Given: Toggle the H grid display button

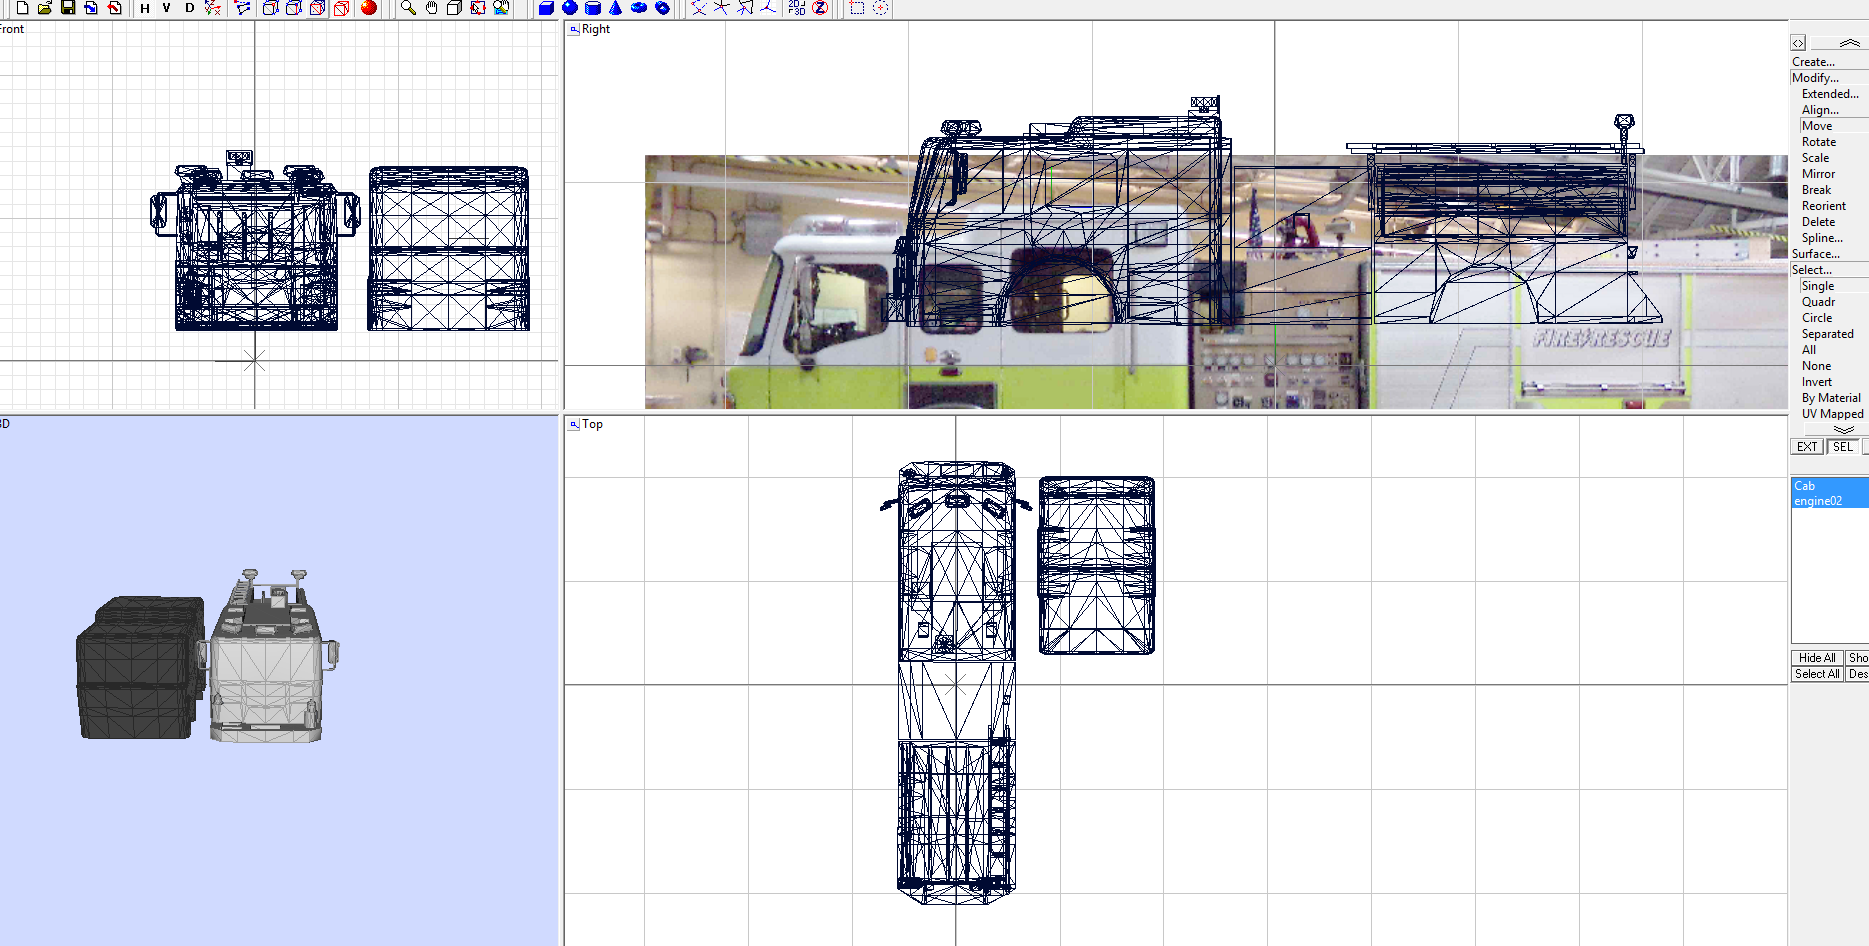Looking at the screenshot, I should click(143, 8).
